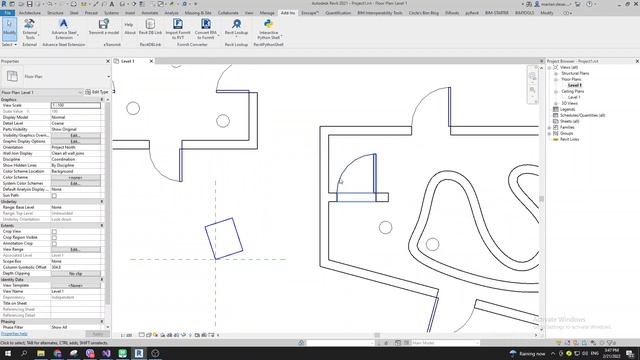Toggle the Sun Path checkbox

pyautogui.click(x=54, y=196)
